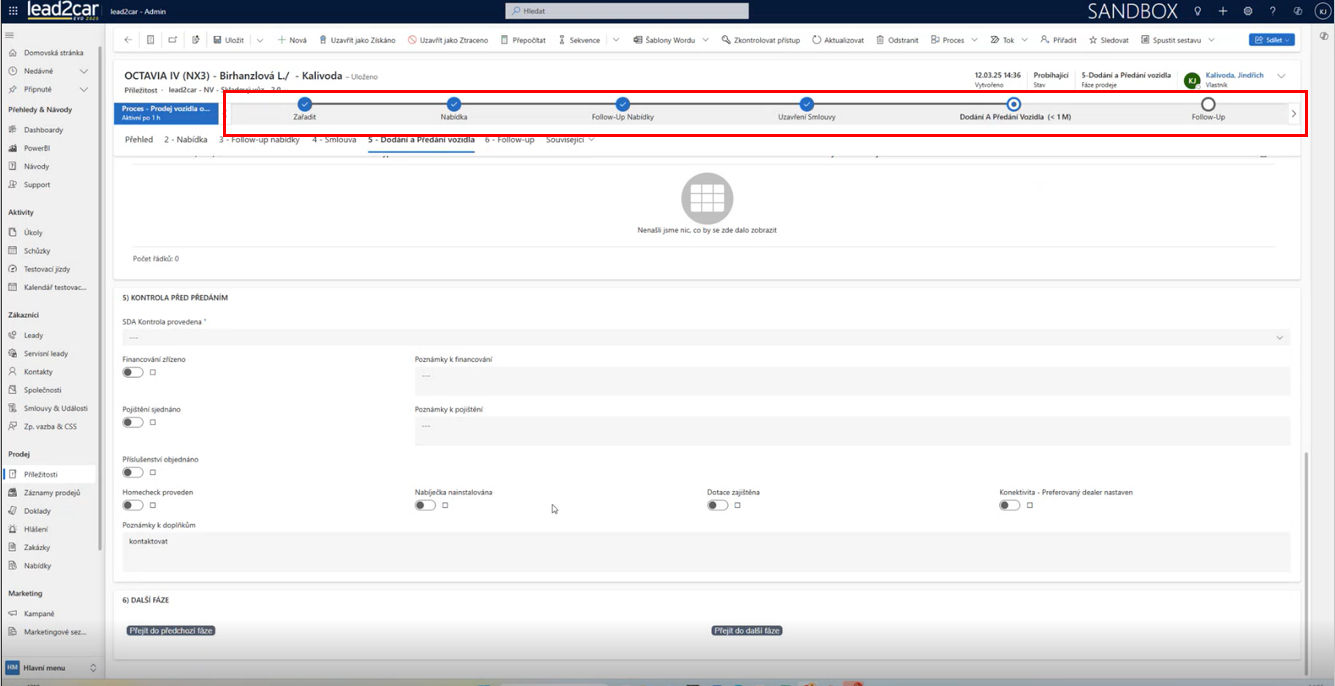Click the Odstranit delete button
This screenshot has height=686, width=1335.
point(897,40)
